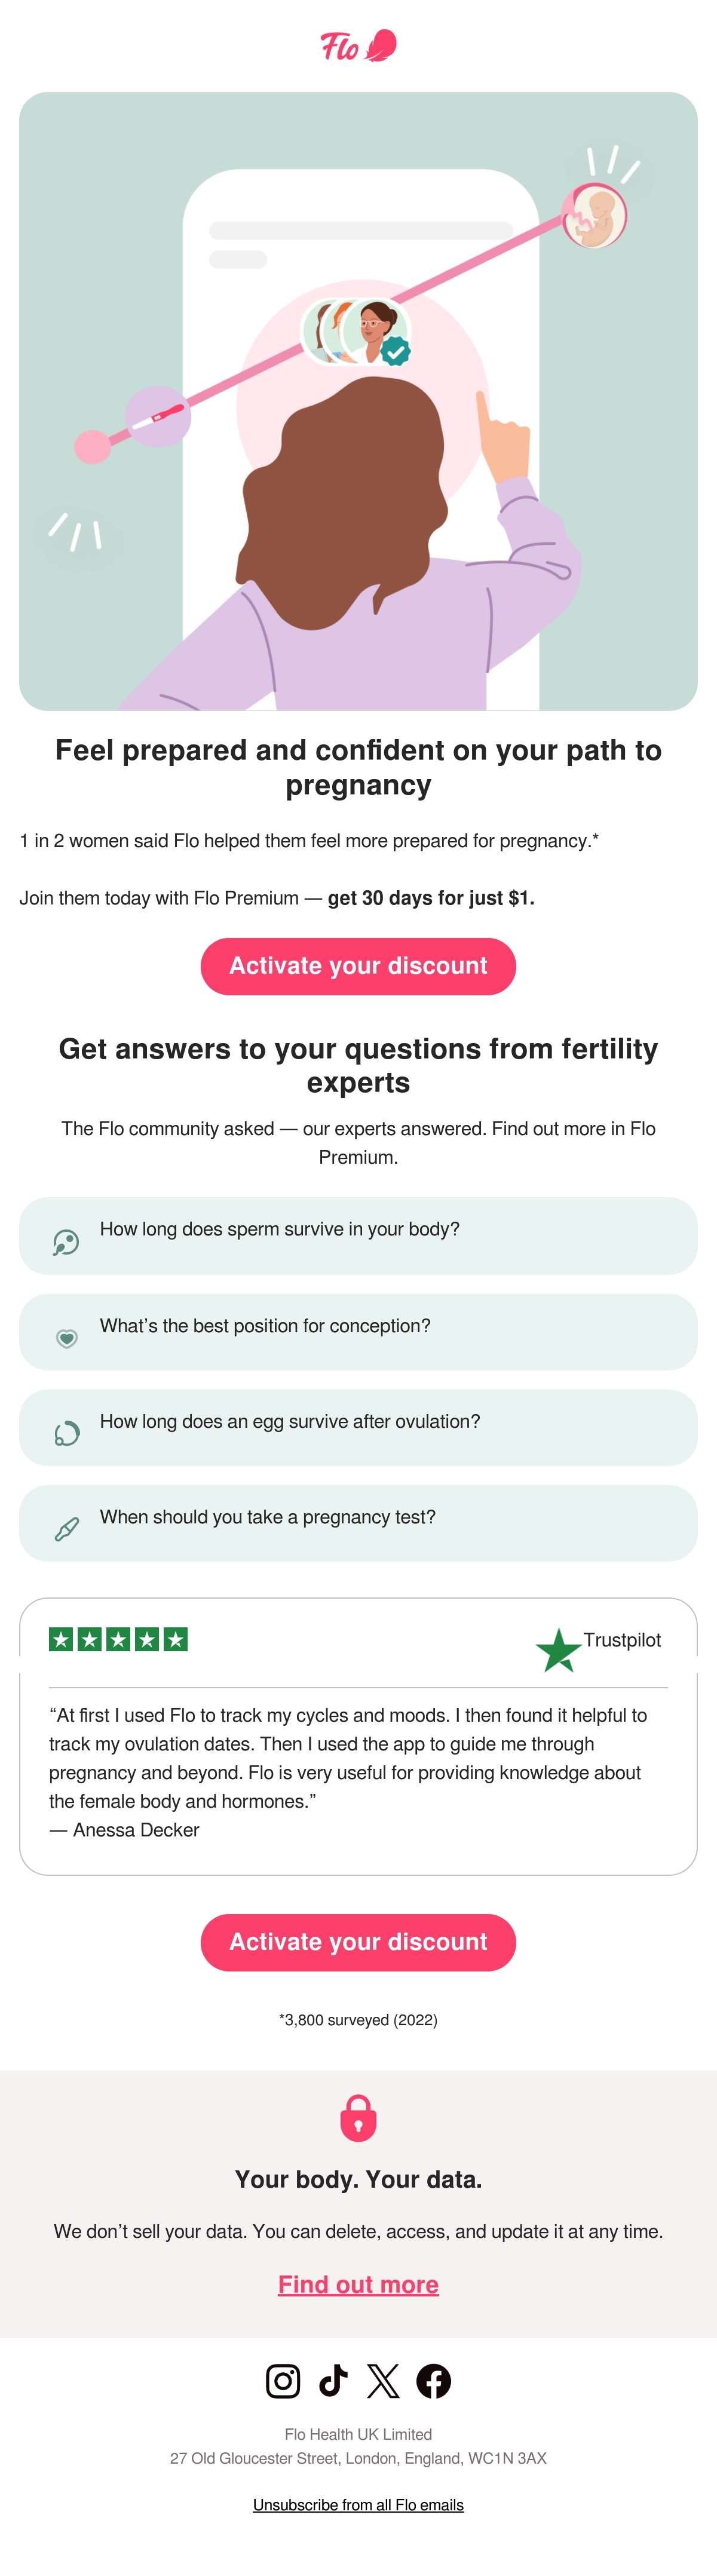Open the Find out more link
The width and height of the screenshot is (717, 2576).
click(x=358, y=2285)
